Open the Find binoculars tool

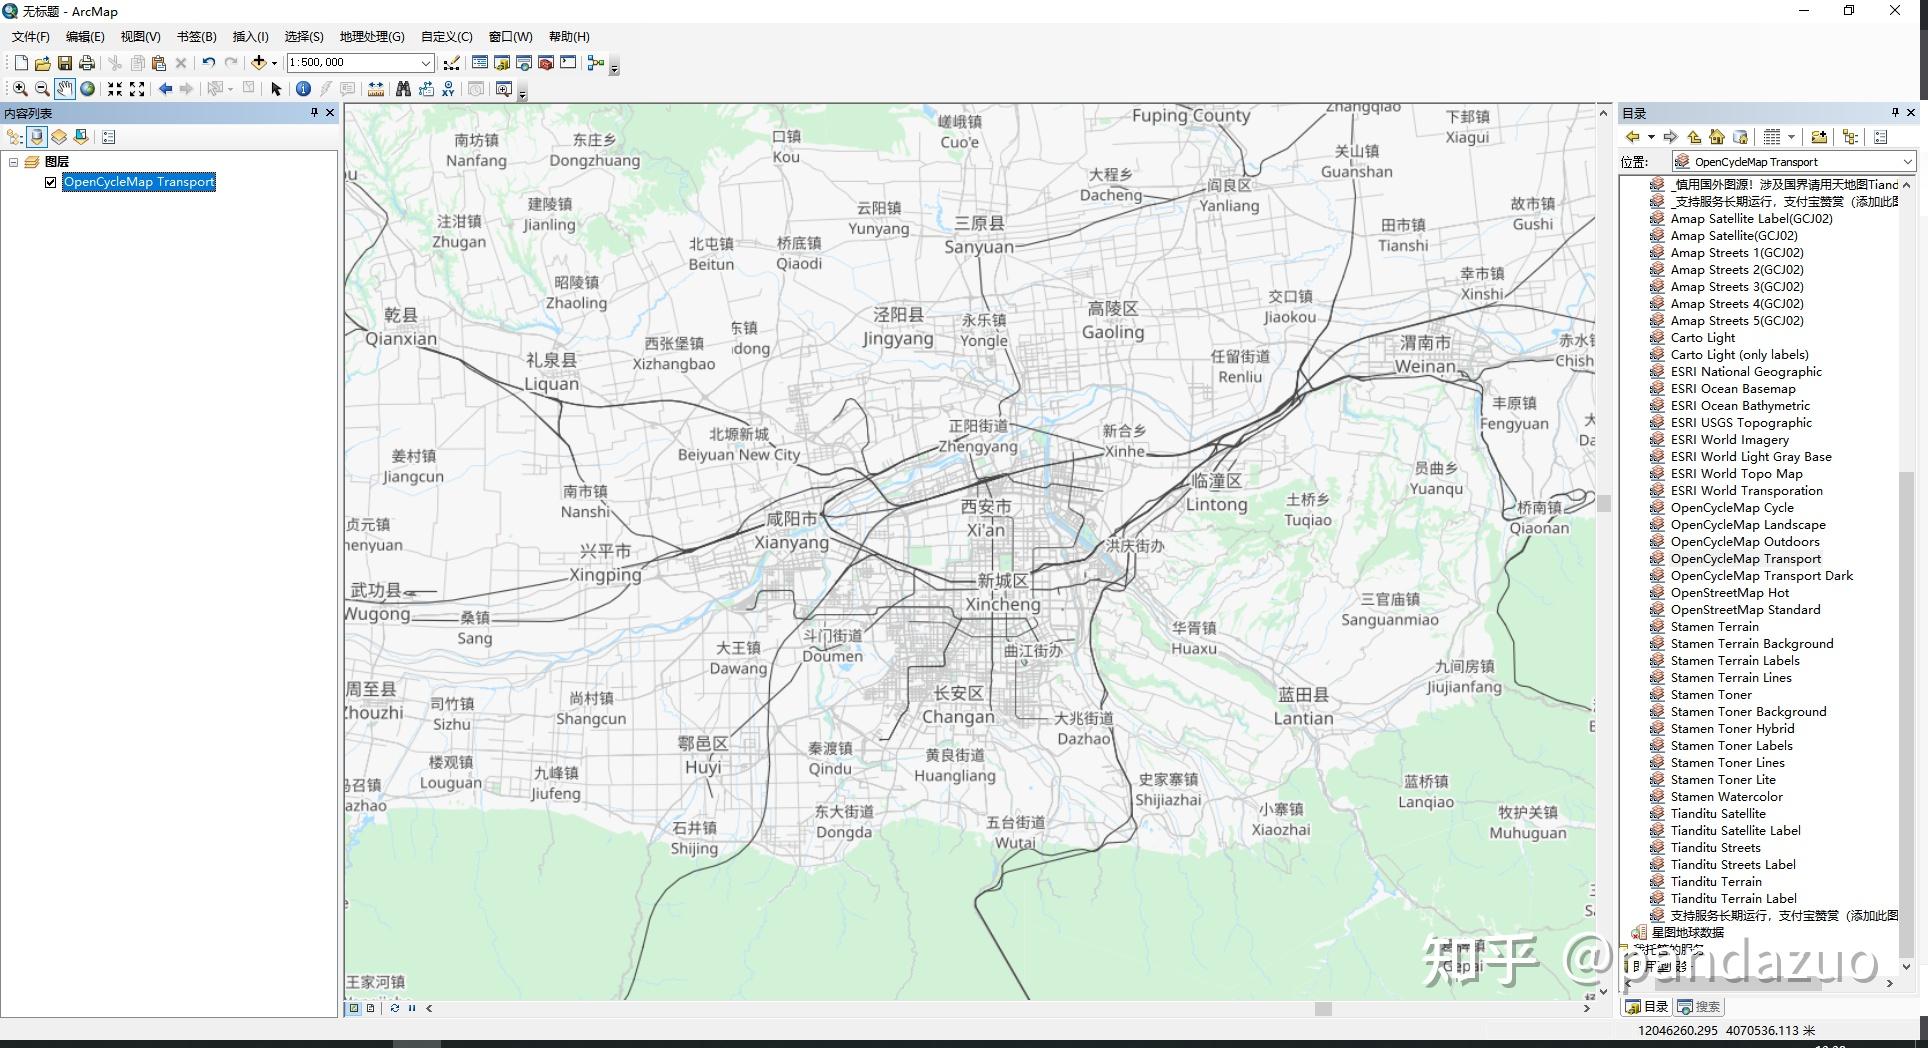tap(403, 88)
